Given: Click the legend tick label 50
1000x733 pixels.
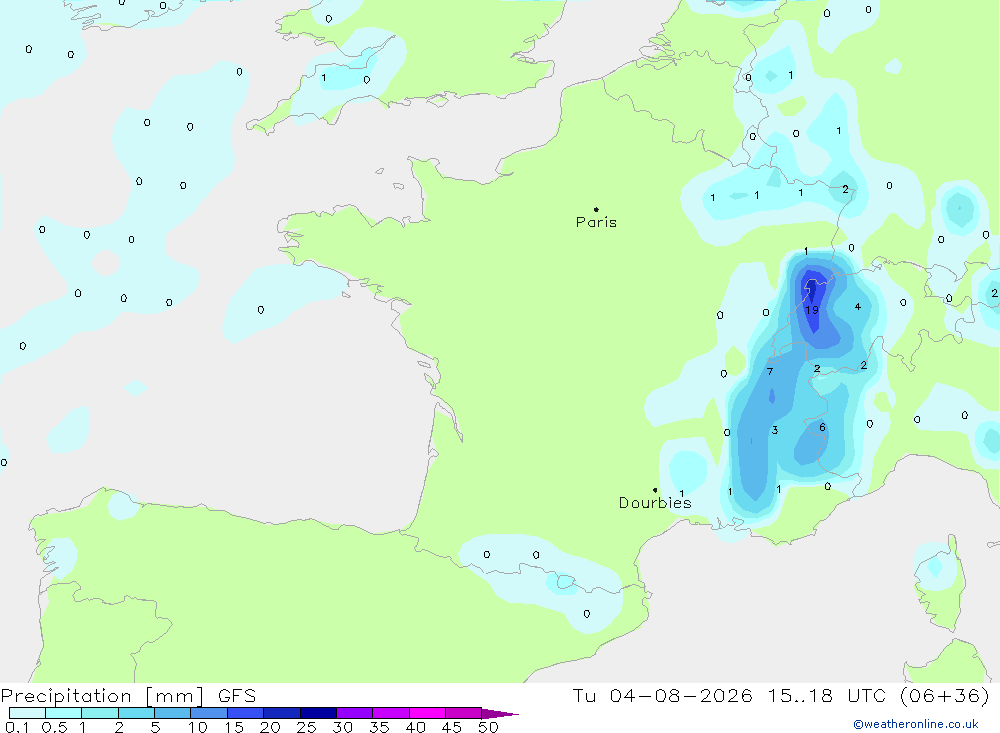Looking at the screenshot, I should pos(488,727).
